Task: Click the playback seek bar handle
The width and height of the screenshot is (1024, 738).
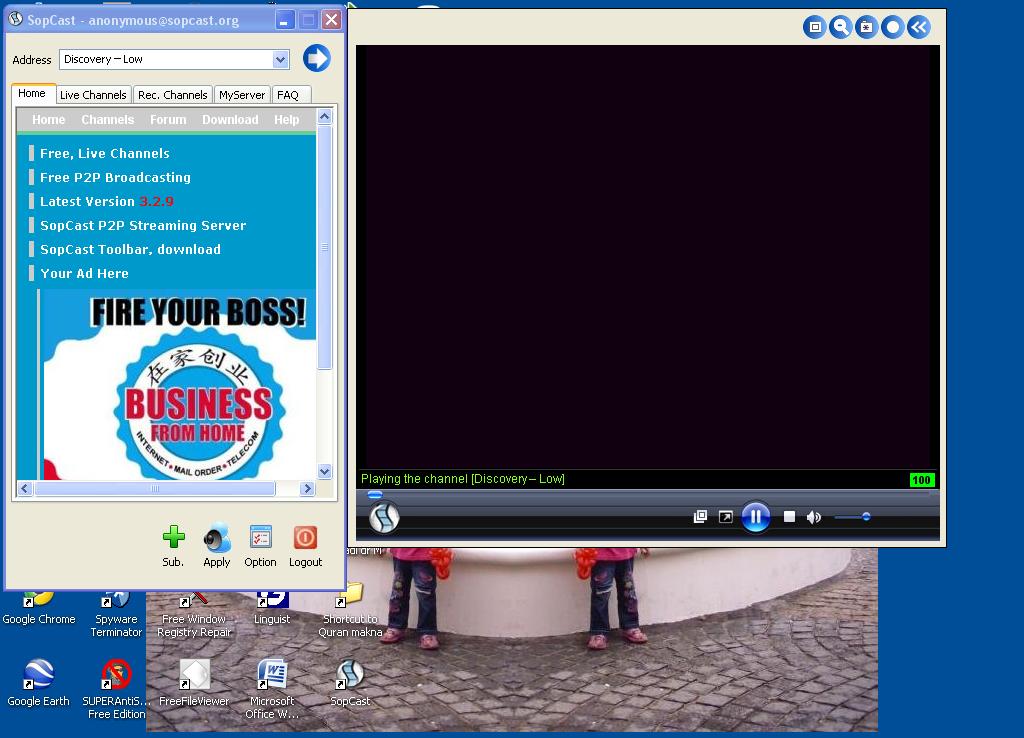Action: 375,494
